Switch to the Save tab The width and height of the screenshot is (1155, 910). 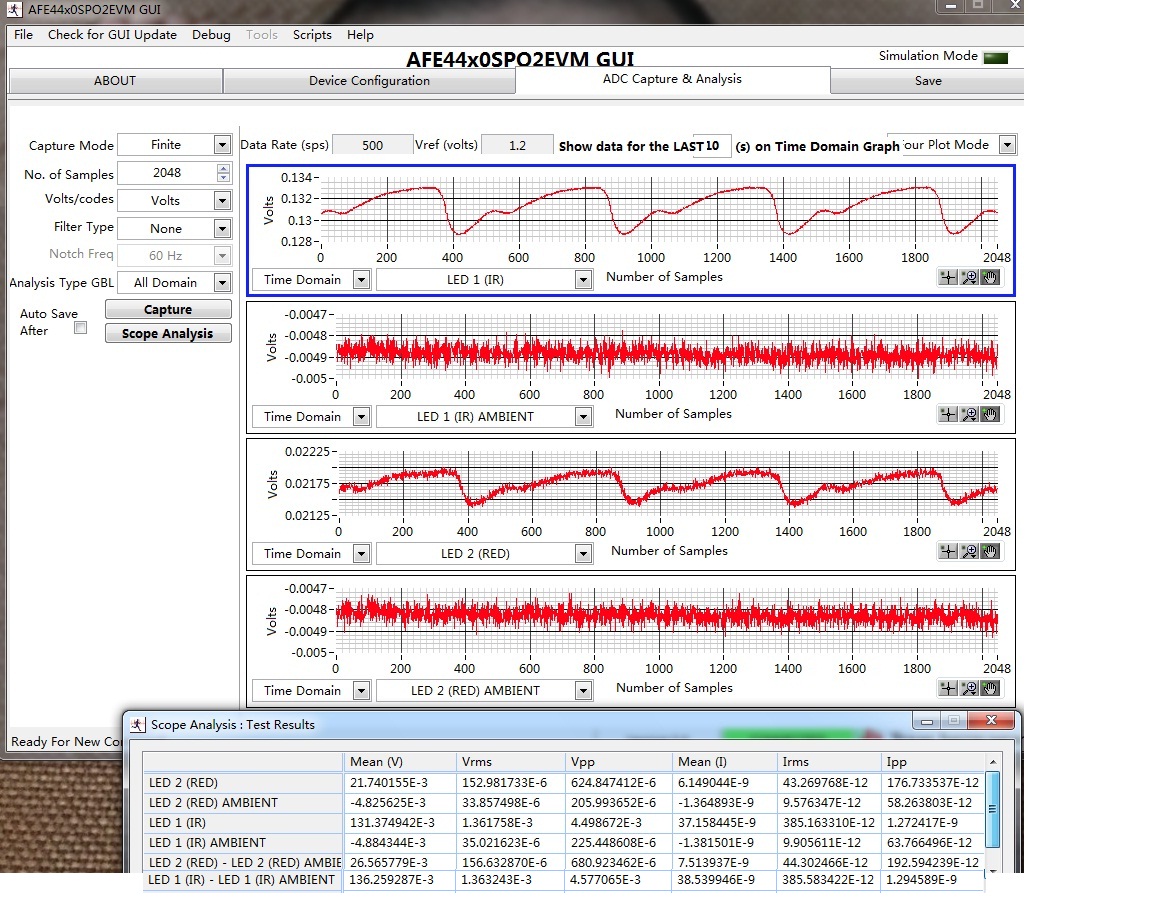tap(927, 81)
